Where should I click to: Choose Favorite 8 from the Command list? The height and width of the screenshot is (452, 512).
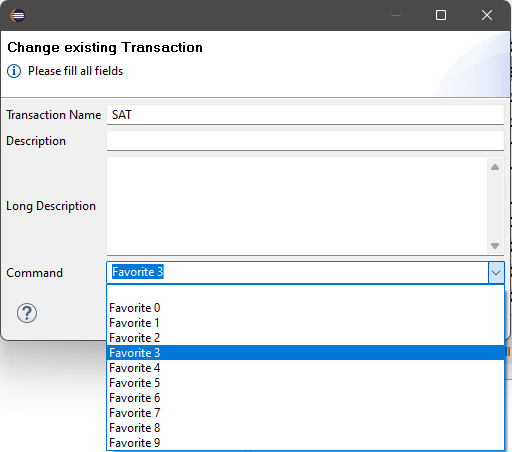click(x=305, y=428)
